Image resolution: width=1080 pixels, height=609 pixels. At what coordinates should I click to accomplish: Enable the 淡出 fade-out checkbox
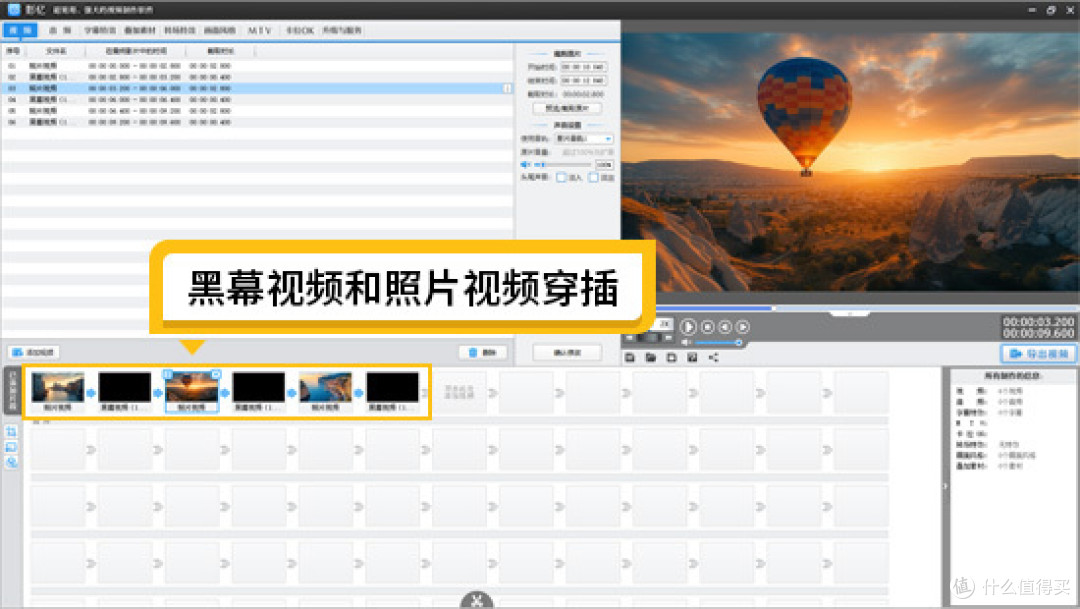click(593, 178)
